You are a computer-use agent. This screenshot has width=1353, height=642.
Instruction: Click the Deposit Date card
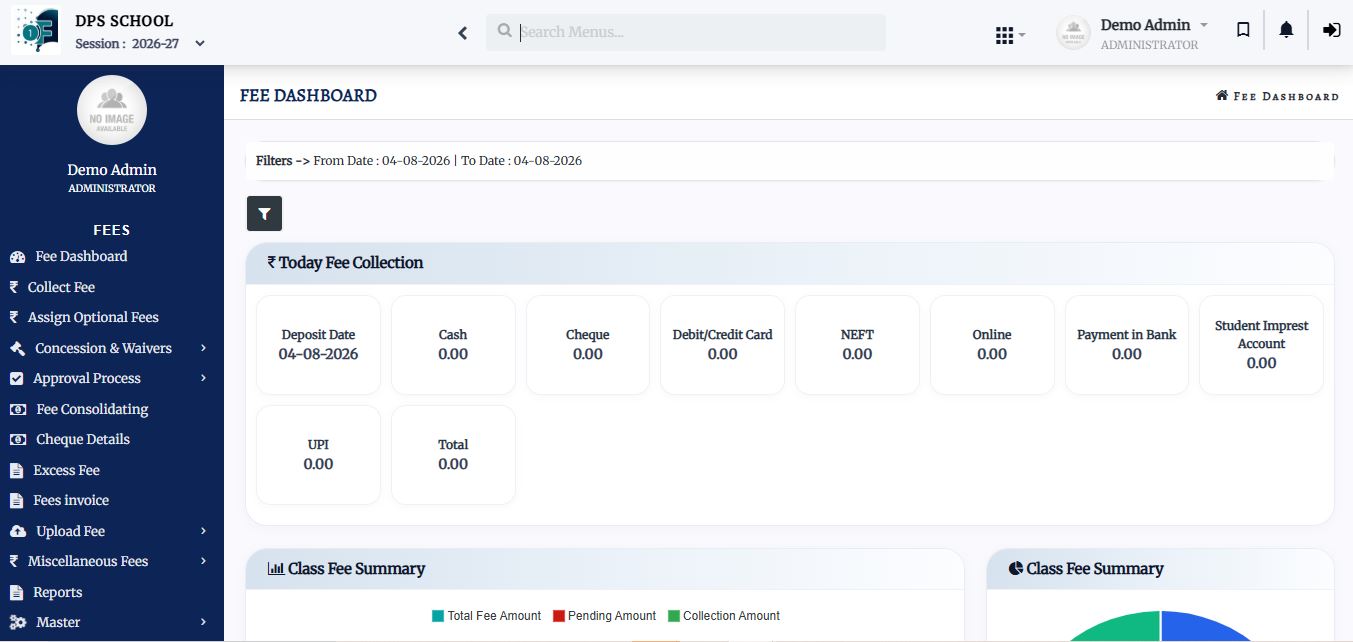(318, 345)
